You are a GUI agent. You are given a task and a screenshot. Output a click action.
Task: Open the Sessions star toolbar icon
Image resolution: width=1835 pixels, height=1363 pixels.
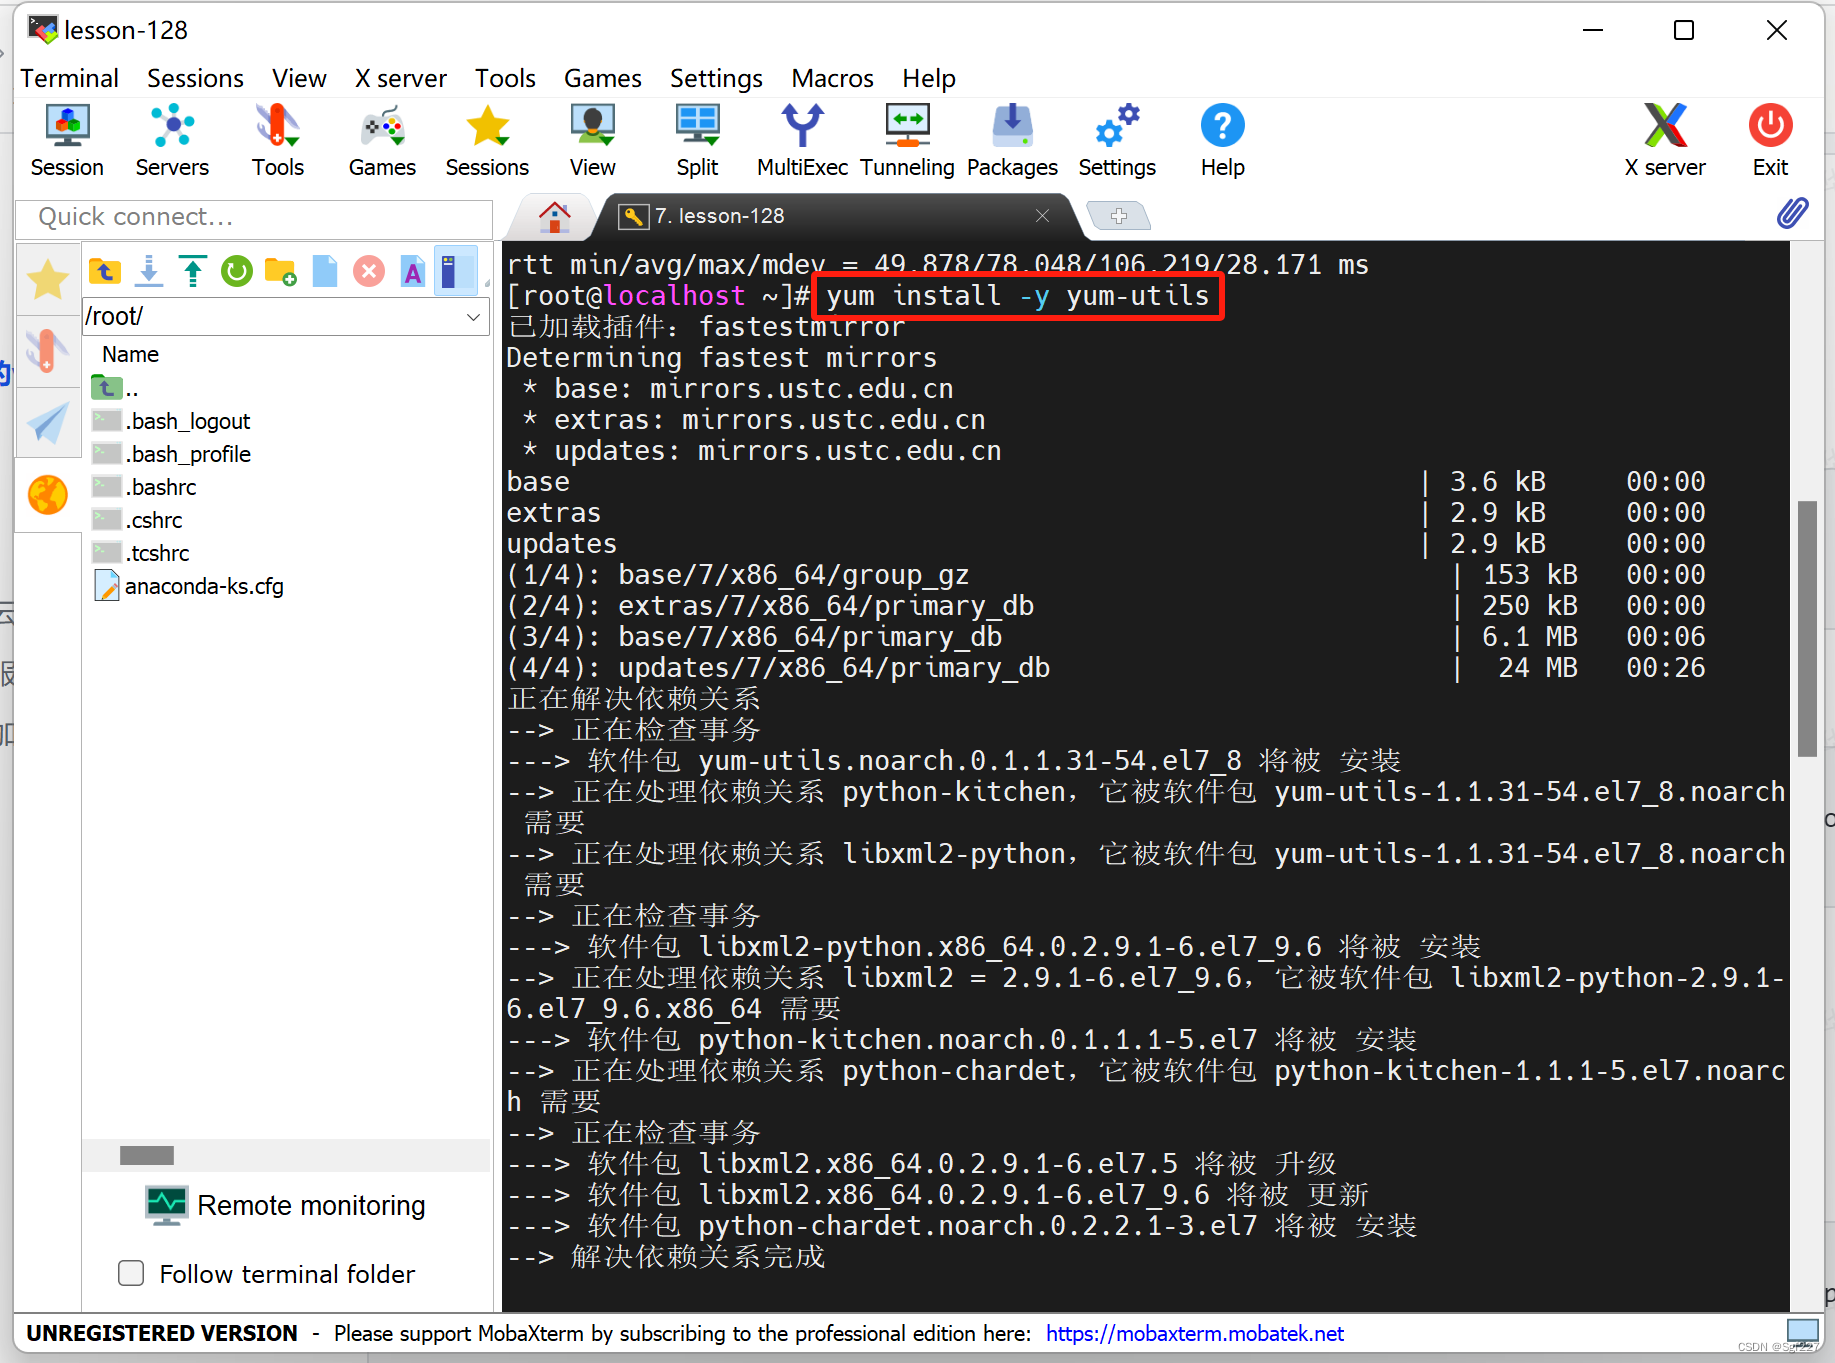pyautogui.click(x=487, y=140)
